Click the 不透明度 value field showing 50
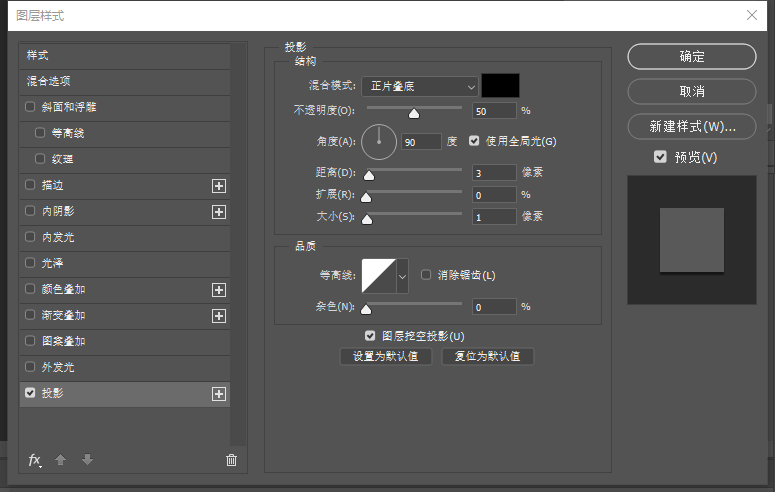 coord(494,111)
